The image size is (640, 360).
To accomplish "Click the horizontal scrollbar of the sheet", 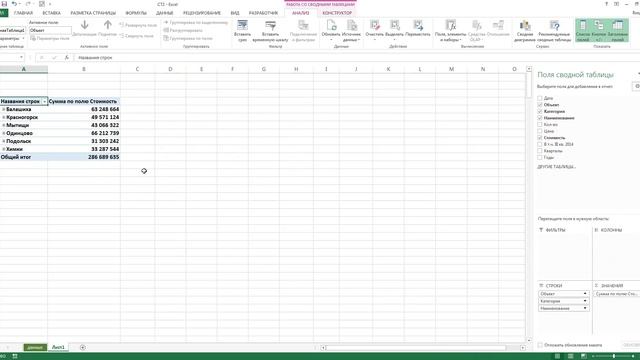I will point(415,348).
